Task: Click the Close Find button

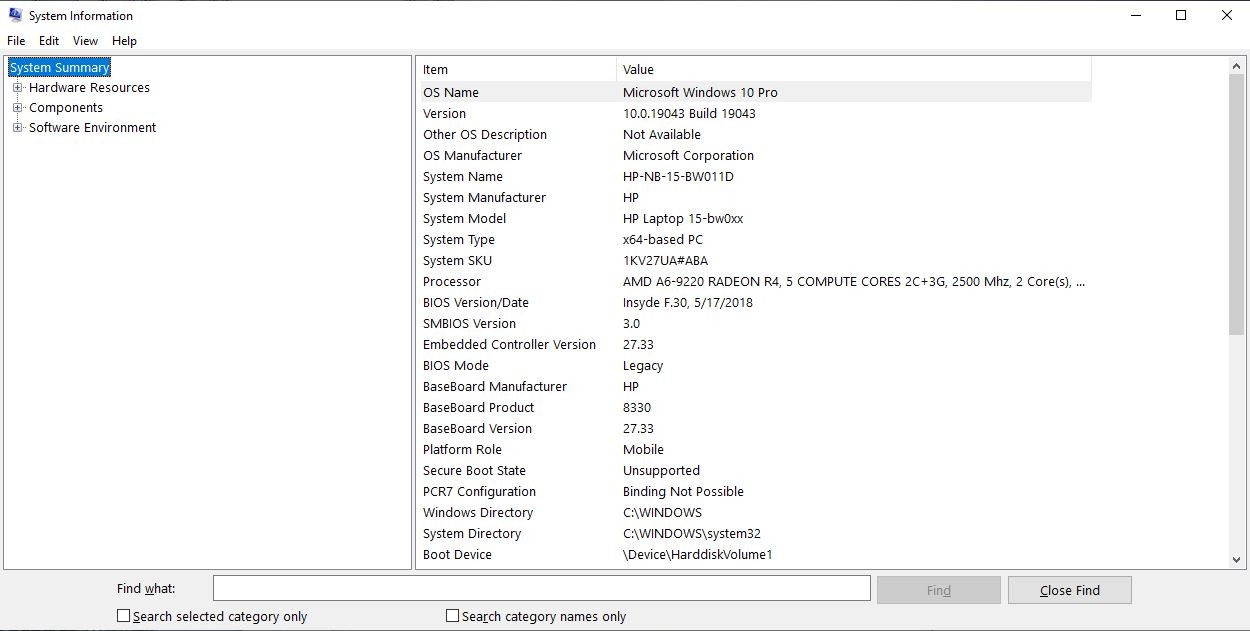Action: tap(1069, 590)
